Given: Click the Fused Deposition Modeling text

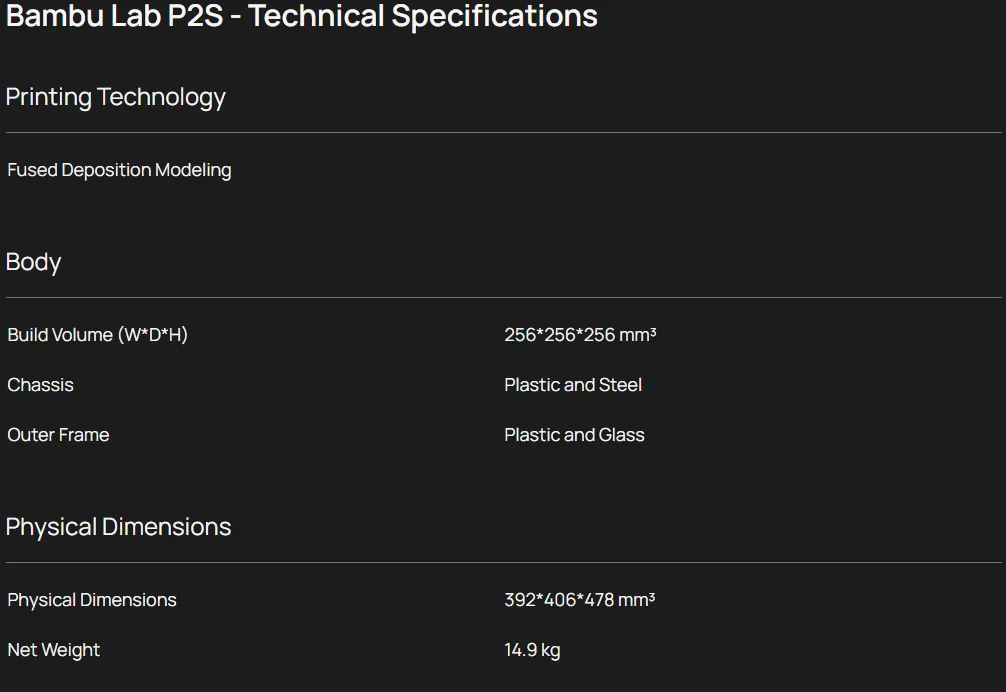Looking at the screenshot, I should (119, 170).
